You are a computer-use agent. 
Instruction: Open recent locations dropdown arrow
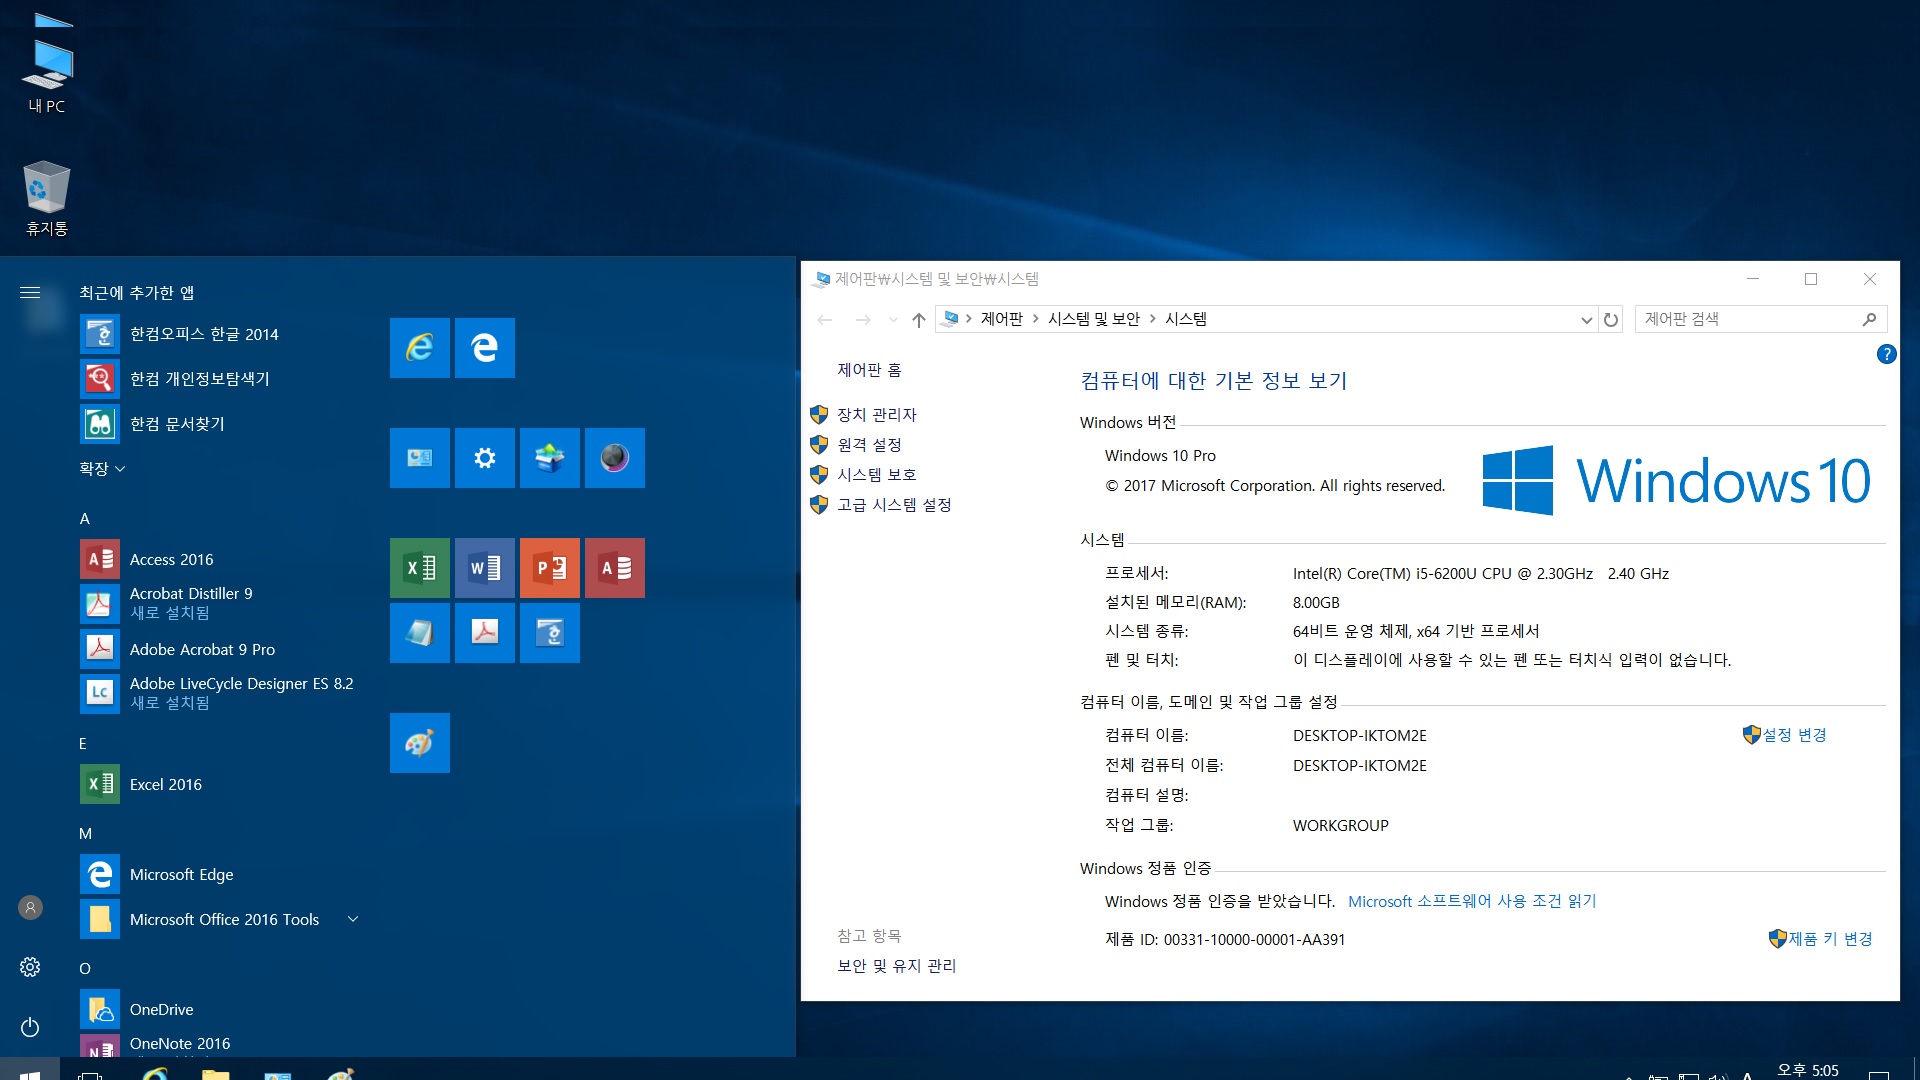click(x=893, y=320)
